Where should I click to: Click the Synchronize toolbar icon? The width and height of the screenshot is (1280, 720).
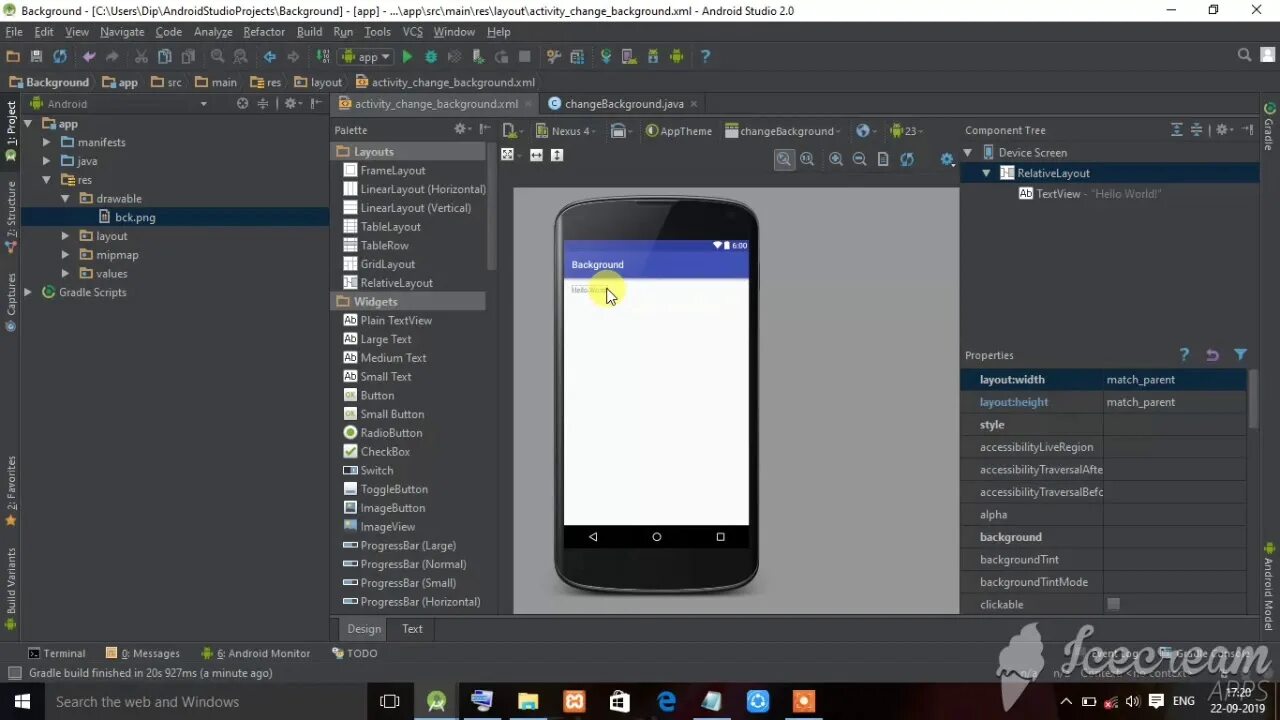click(60, 57)
